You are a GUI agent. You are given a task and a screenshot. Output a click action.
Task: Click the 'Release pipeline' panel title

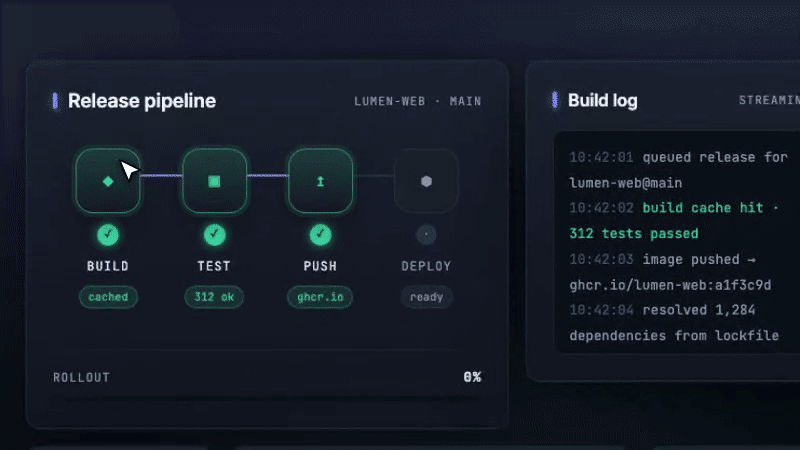click(142, 101)
